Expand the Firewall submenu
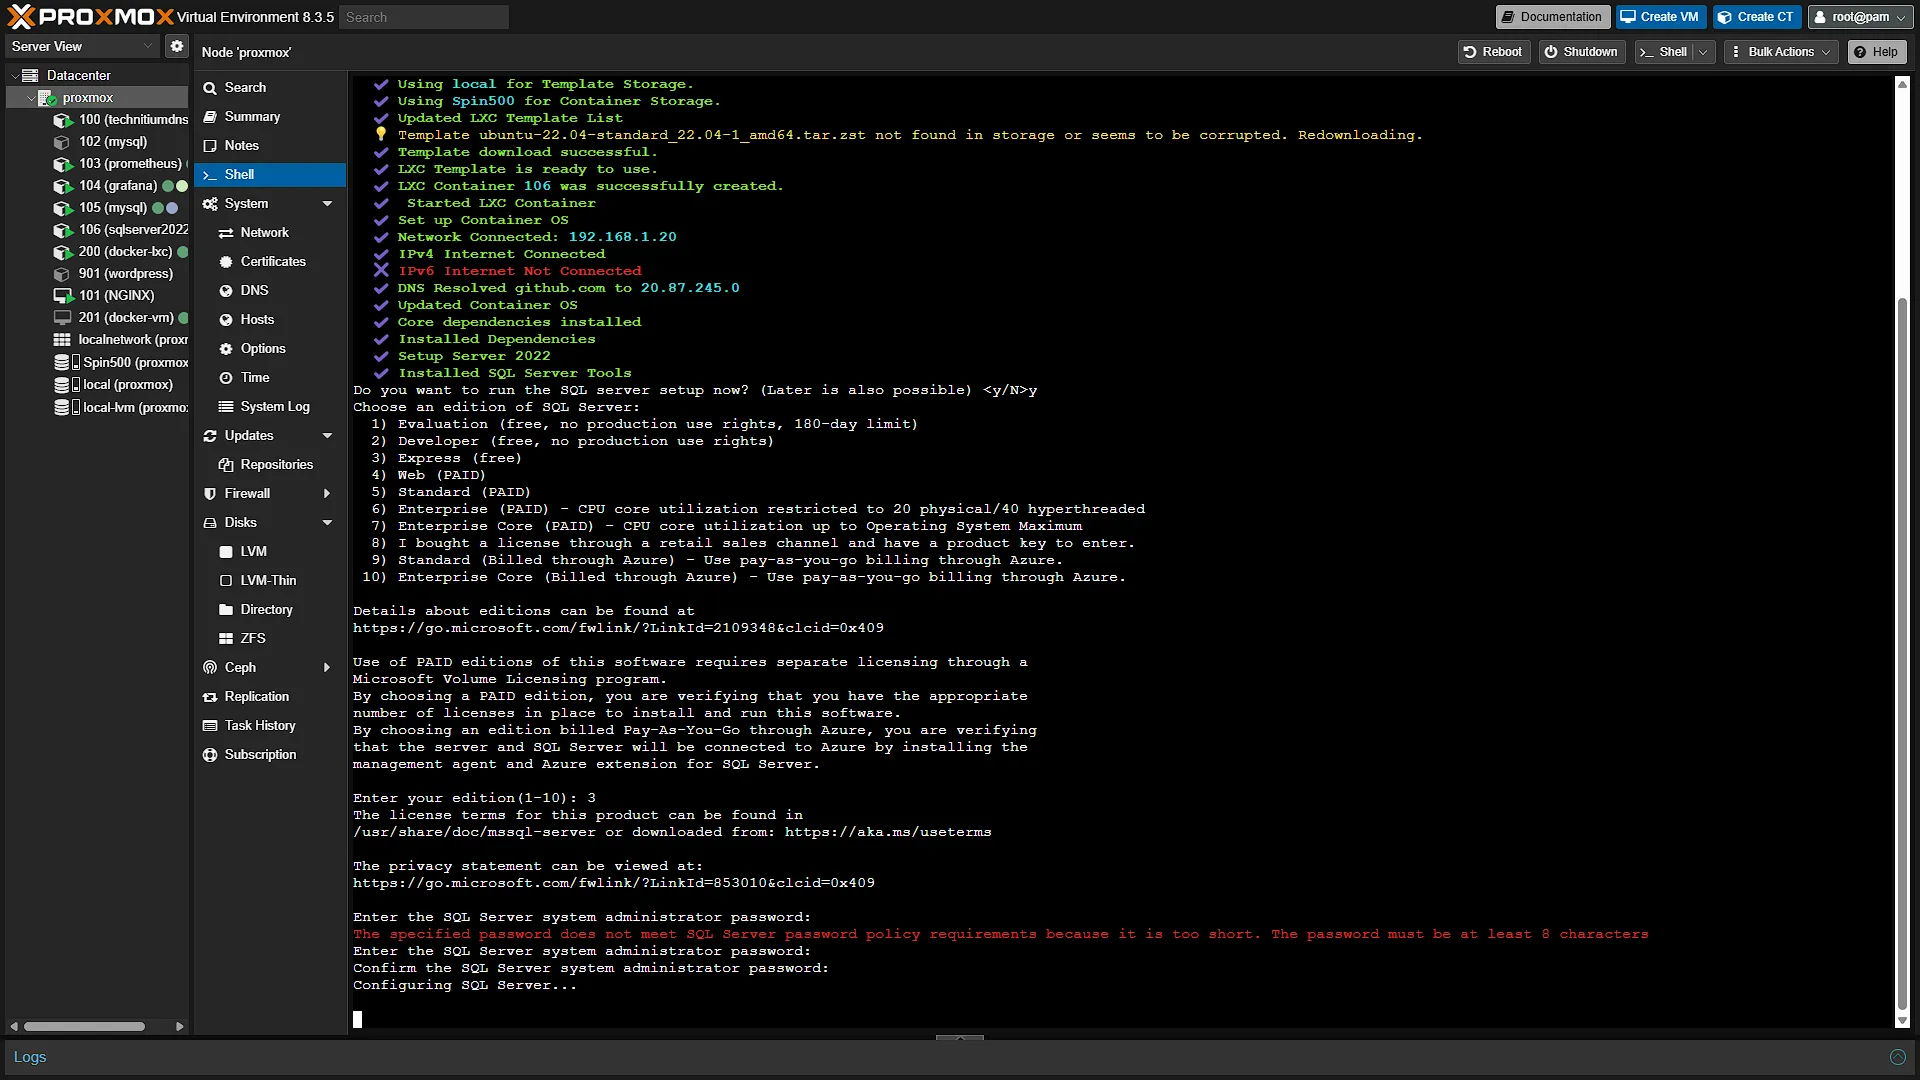Screen dimensions: 1920x1080 point(327,493)
